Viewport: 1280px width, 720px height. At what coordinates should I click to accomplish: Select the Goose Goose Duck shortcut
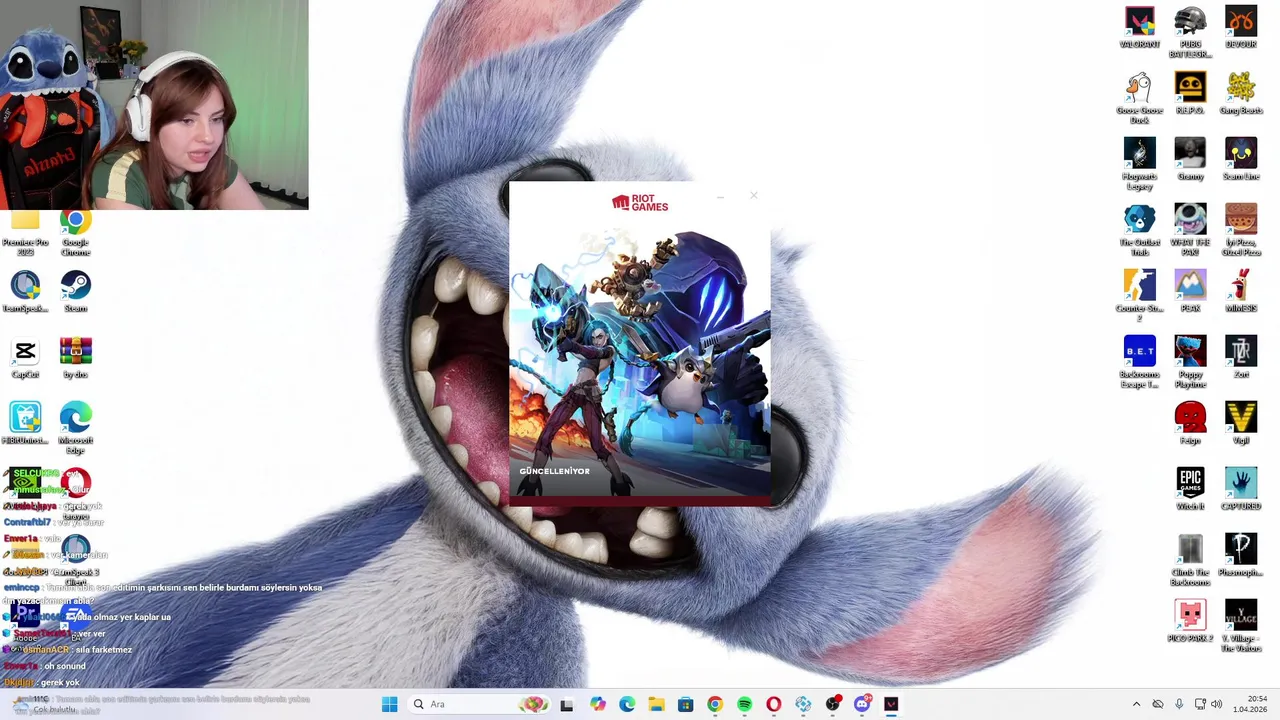point(1139,98)
